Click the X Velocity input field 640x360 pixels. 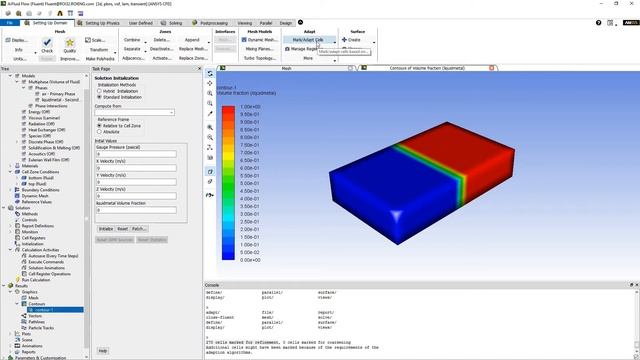coord(136,168)
